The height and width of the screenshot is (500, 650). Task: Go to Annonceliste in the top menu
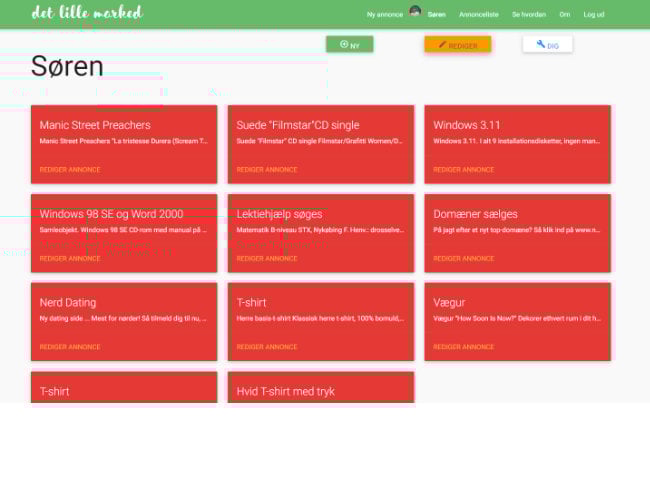(x=478, y=15)
